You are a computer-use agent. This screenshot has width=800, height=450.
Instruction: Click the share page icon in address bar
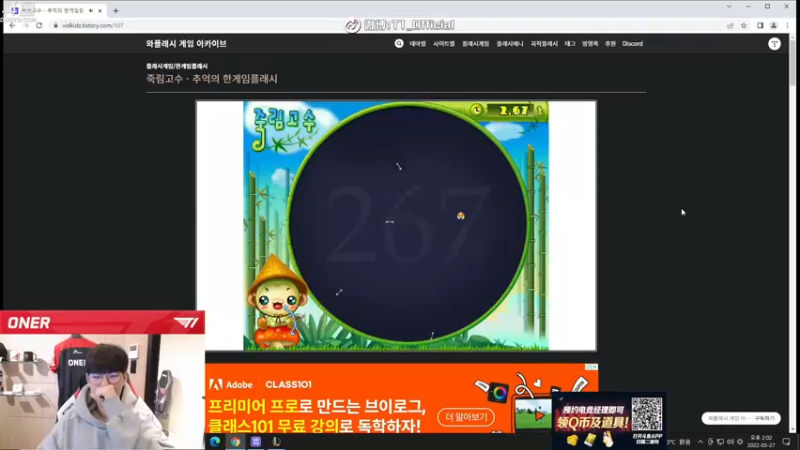pos(730,26)
